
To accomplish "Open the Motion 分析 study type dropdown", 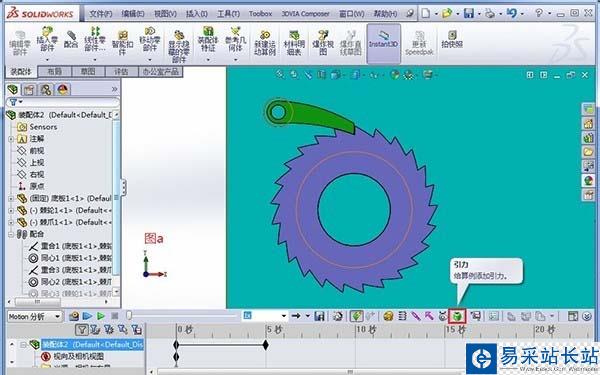I will 35,316.
